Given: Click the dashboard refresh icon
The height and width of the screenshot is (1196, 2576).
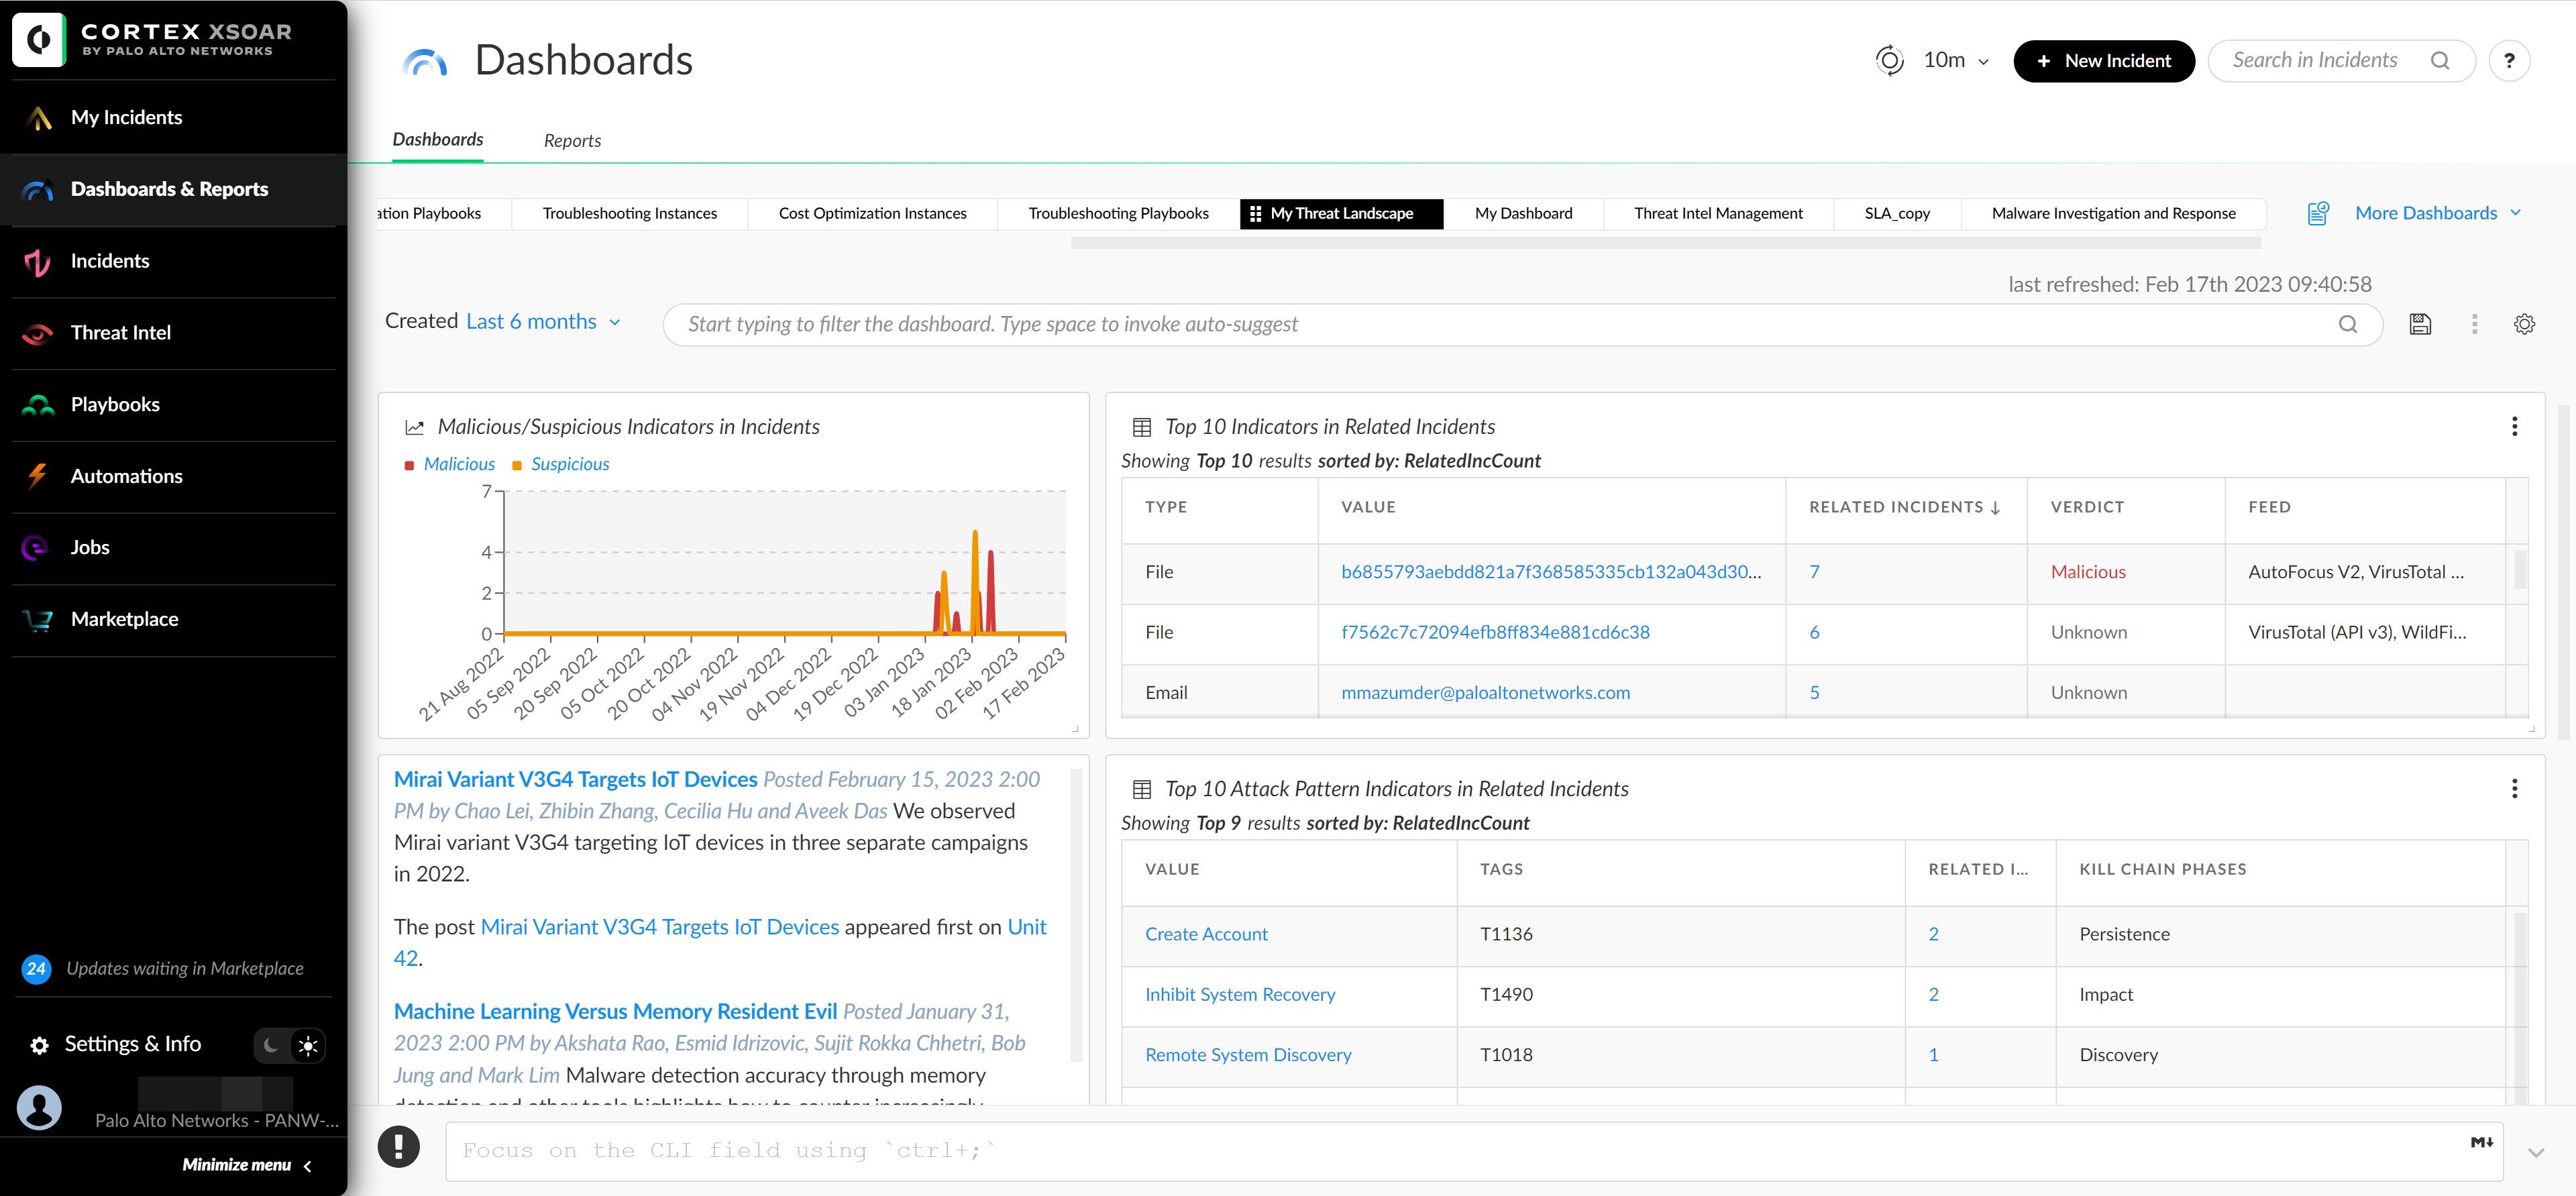Looking at the screenshot, I should (1889, 60).
